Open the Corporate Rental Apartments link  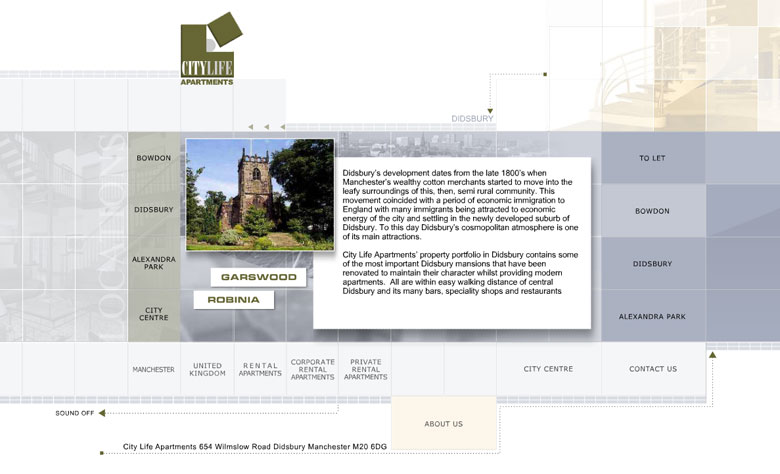(x=312, y=370)
